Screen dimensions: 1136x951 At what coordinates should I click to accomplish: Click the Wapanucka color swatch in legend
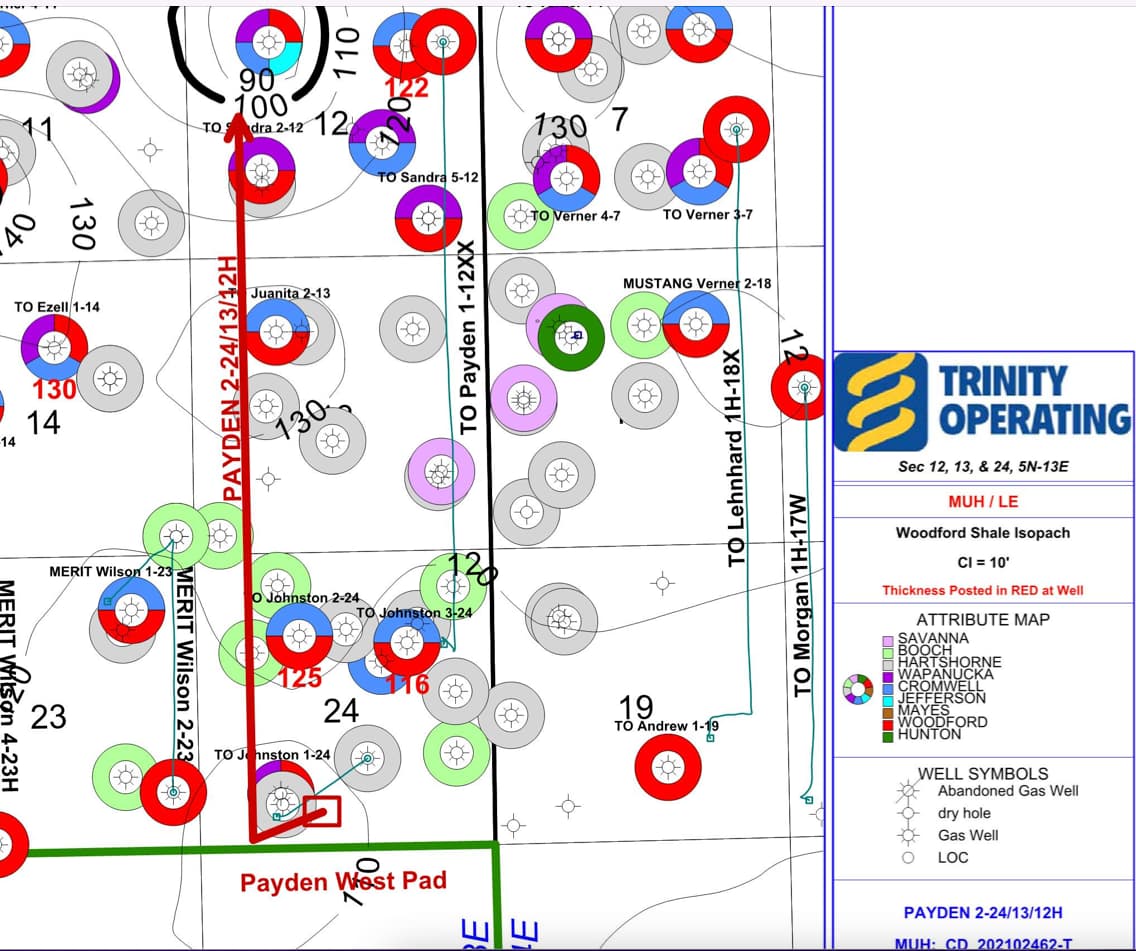[x=888, y=675]
